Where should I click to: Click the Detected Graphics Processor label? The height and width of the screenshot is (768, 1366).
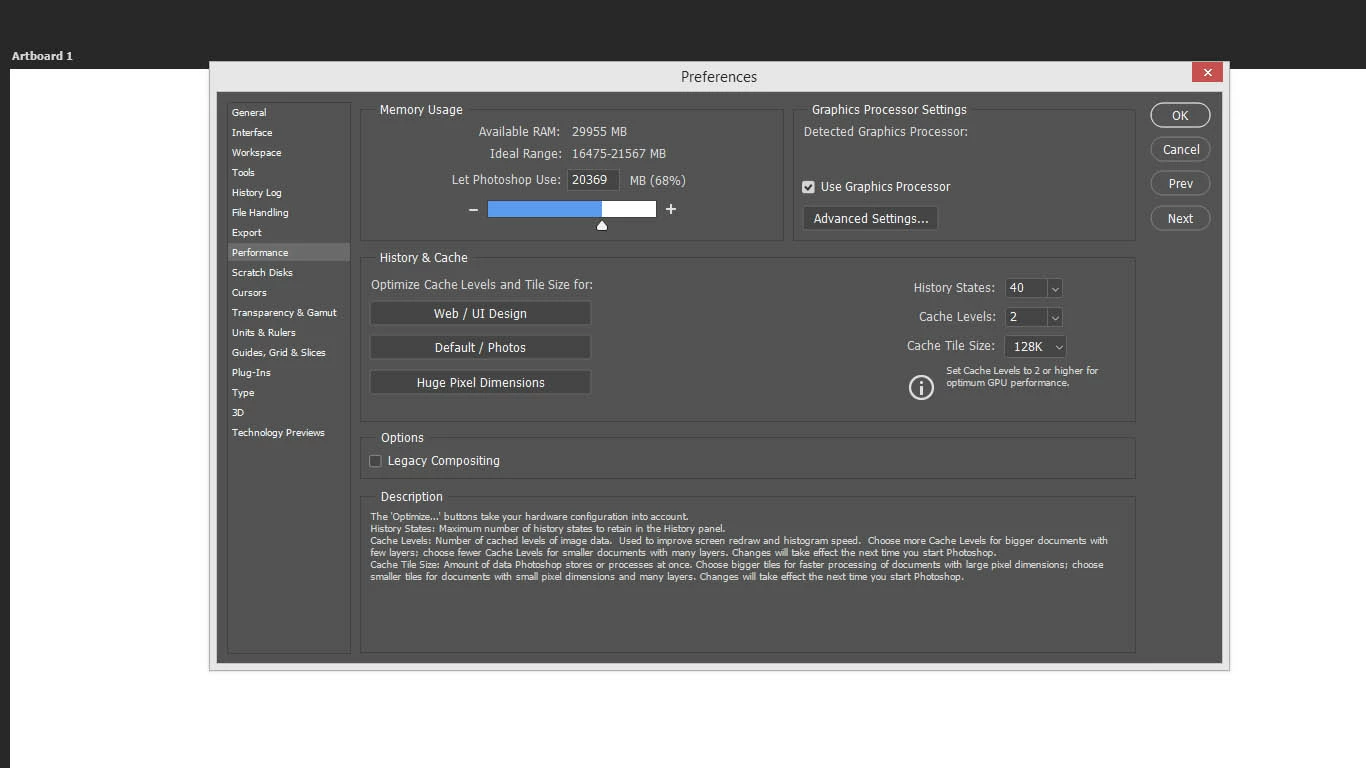click(886, 132)
